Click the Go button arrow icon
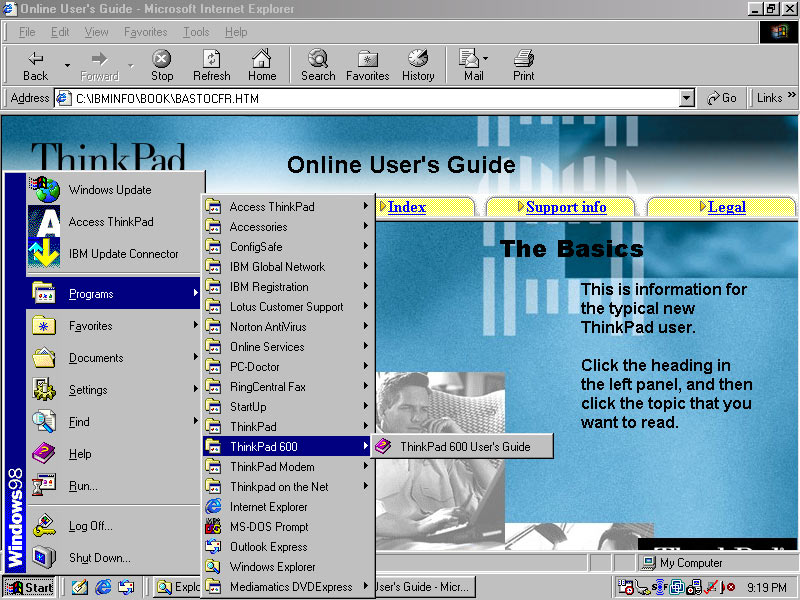Screen dimensions: 800x600 [713, 98]
